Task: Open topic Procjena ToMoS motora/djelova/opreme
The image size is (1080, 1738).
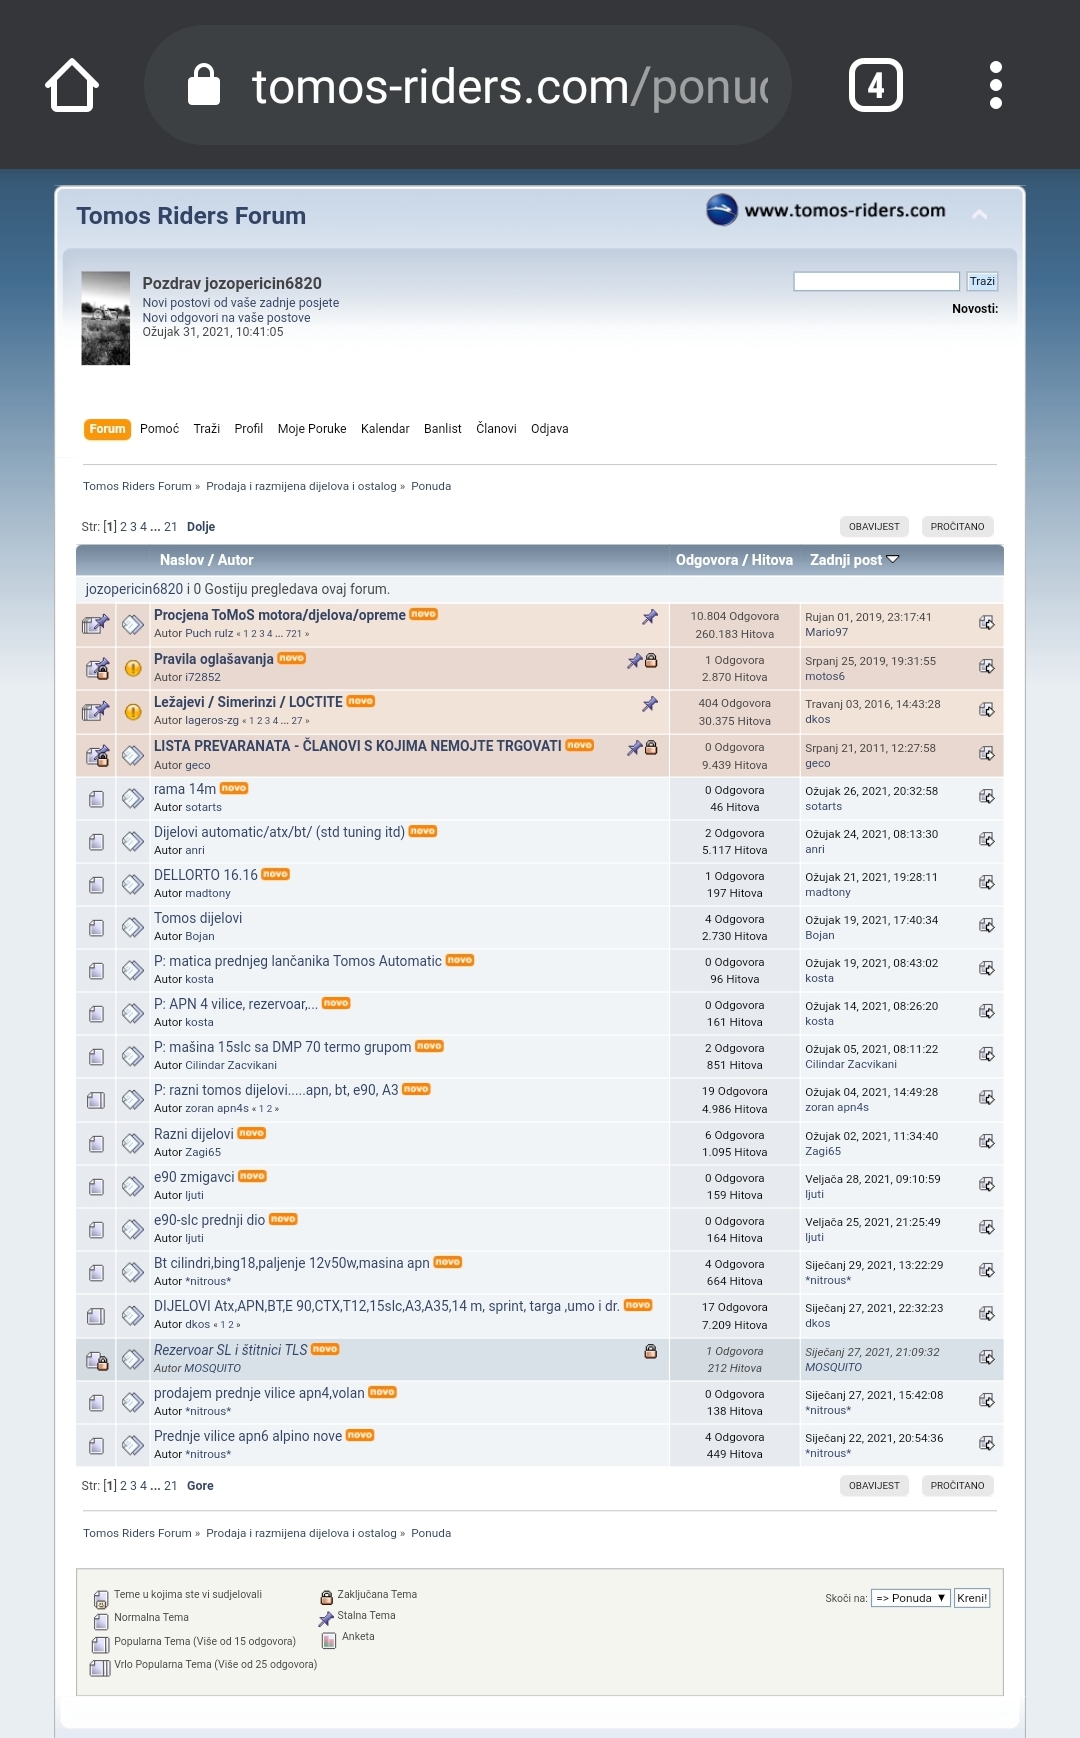Action: click(x=280, y=615)
